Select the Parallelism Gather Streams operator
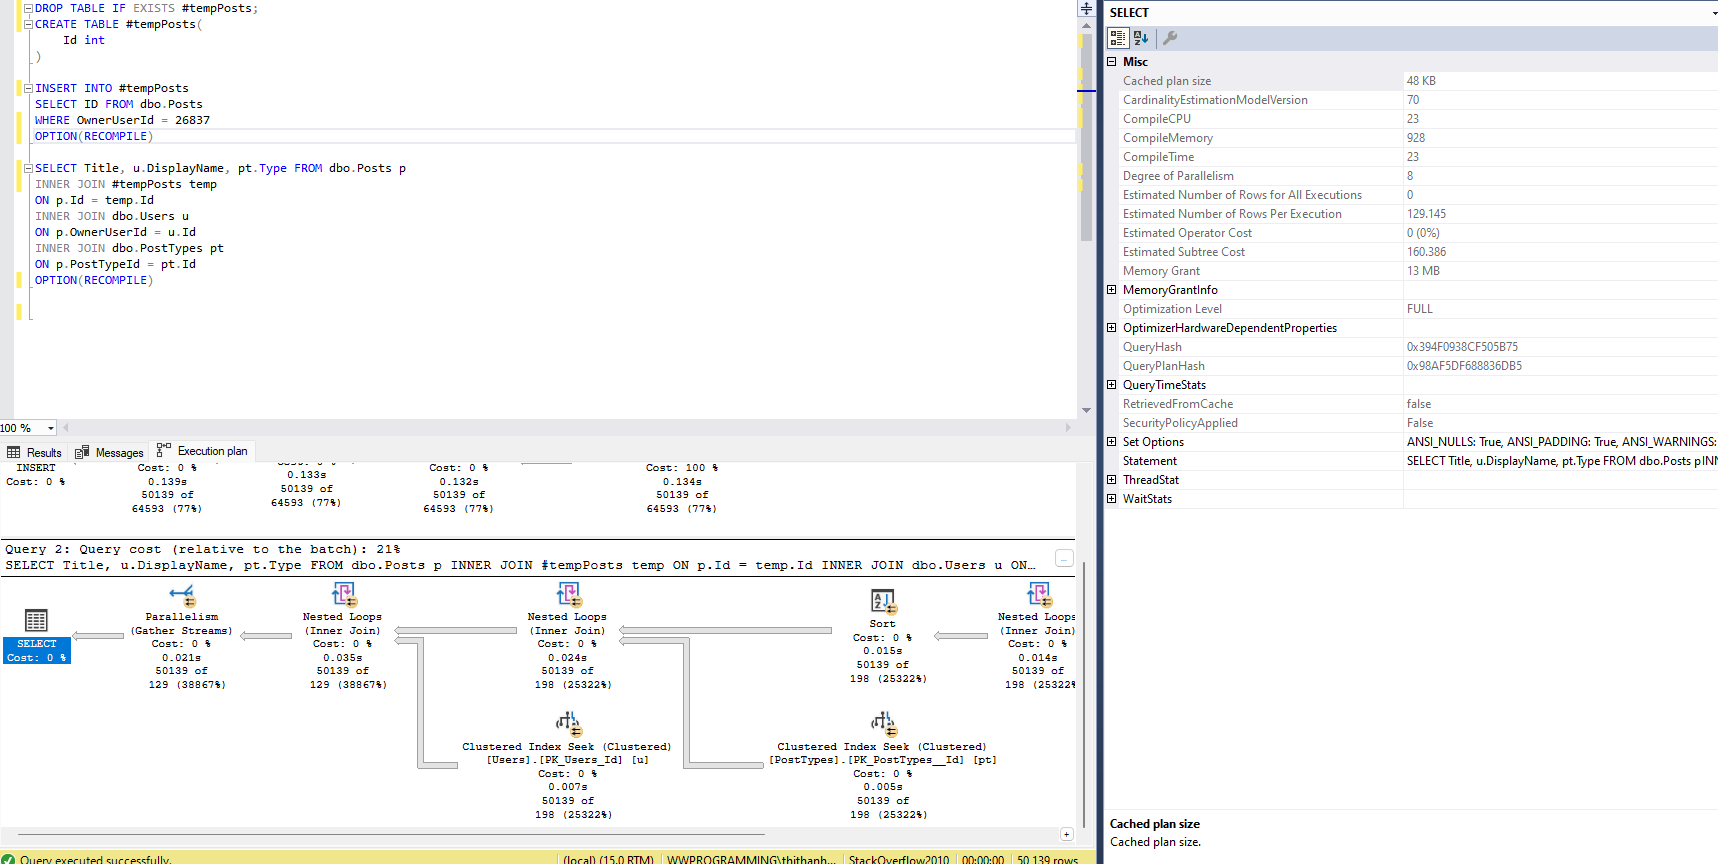Image resolution: width=1718 pixels, height=864 pixels. [x=181, y=637]
